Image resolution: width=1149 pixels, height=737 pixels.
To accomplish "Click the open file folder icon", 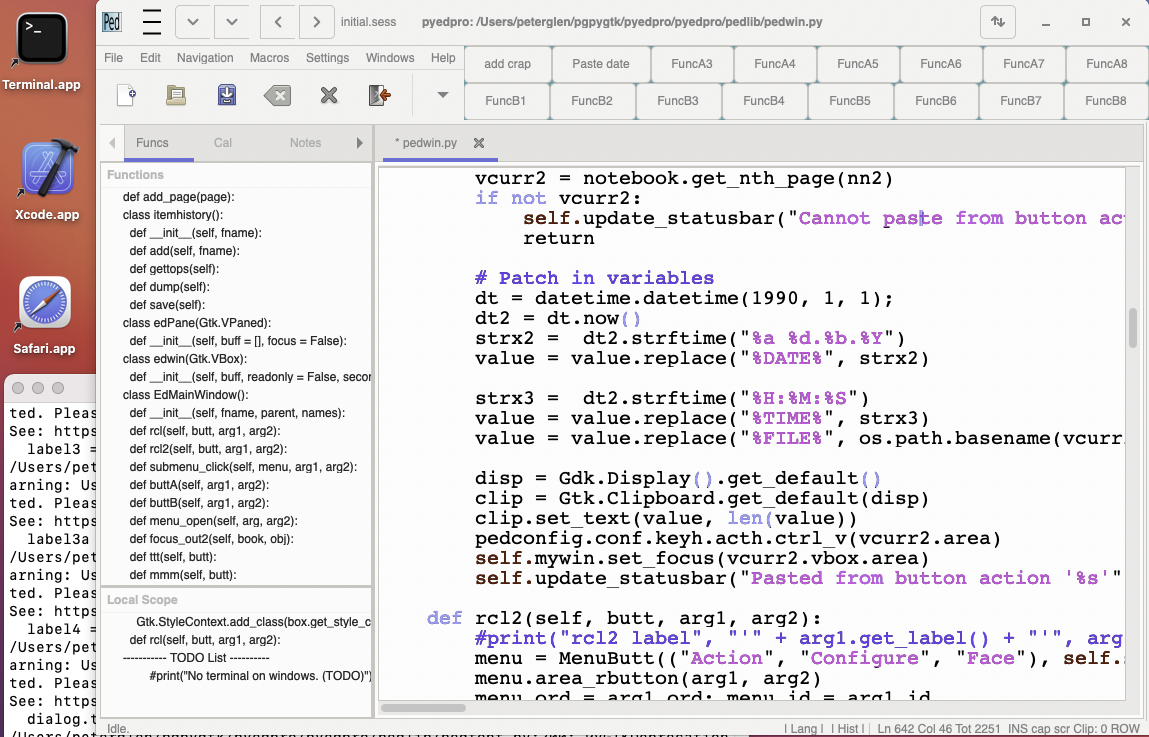I will coord(176,95).
